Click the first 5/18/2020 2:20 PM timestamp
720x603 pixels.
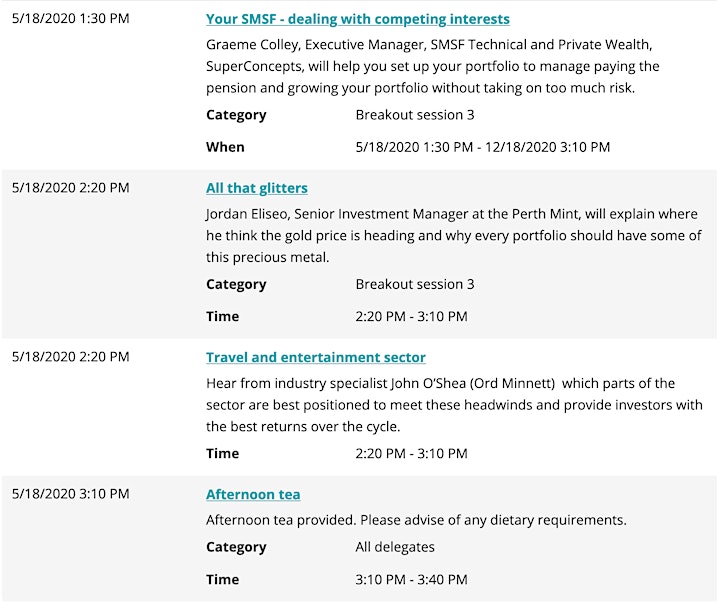pyautogui.click(x=71, y=188)
